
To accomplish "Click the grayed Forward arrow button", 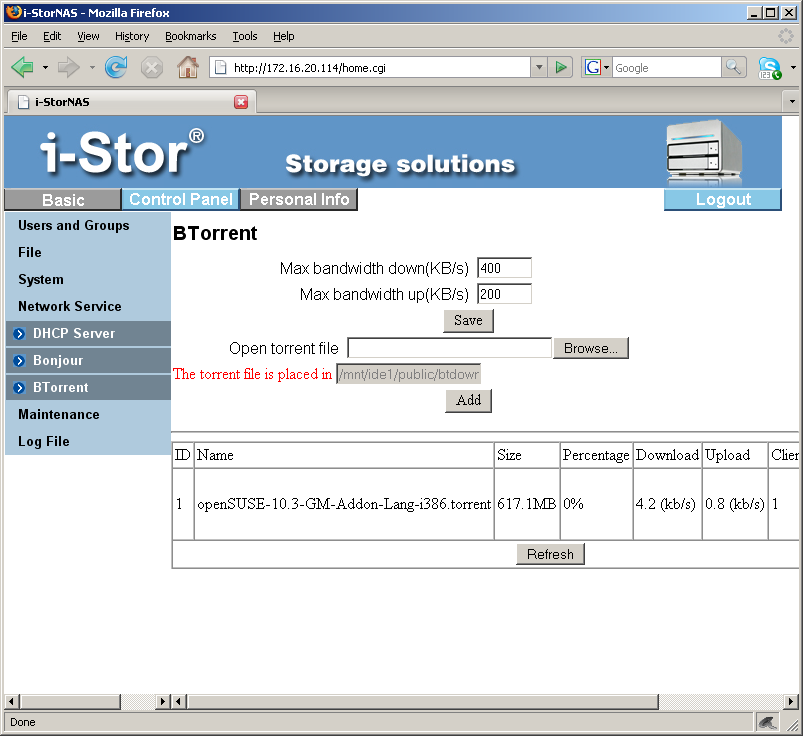I will [x=69, y=67].
